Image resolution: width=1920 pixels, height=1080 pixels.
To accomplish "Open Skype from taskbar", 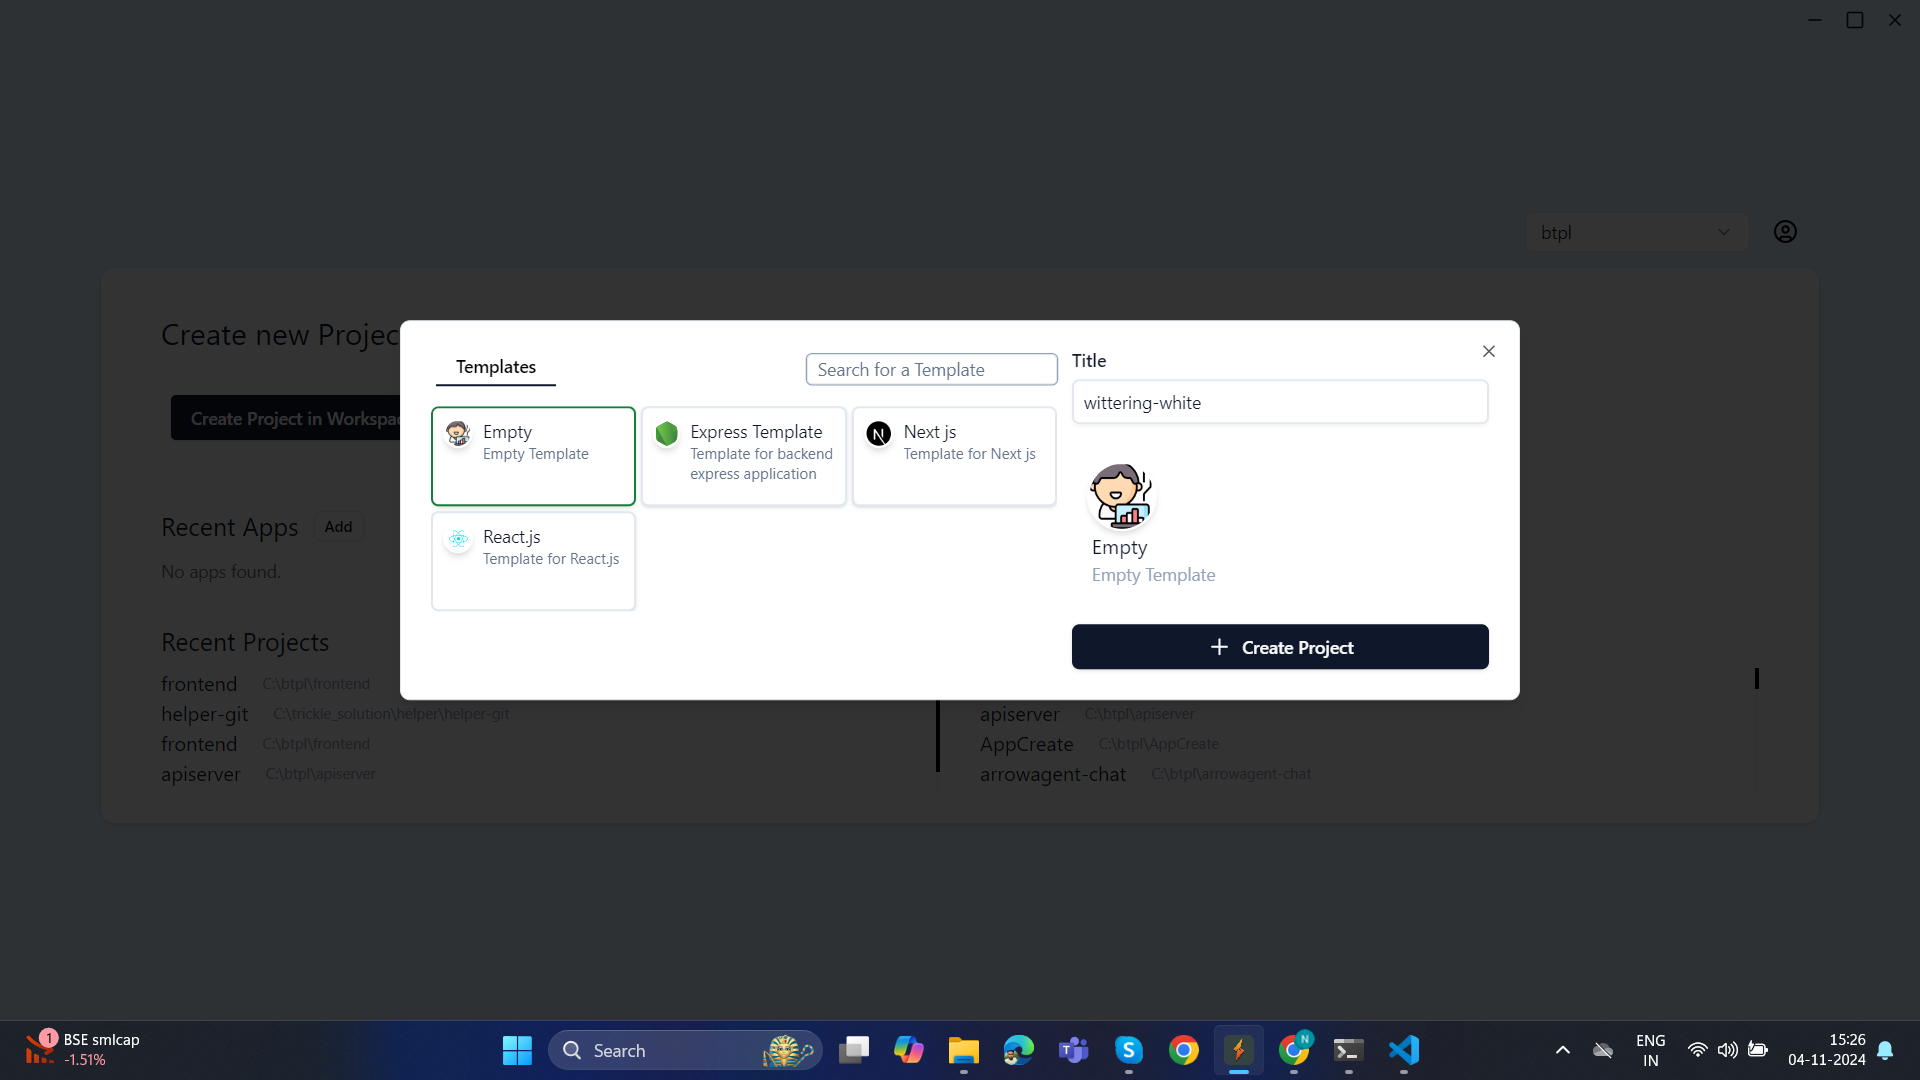I will (1129, 1050).
